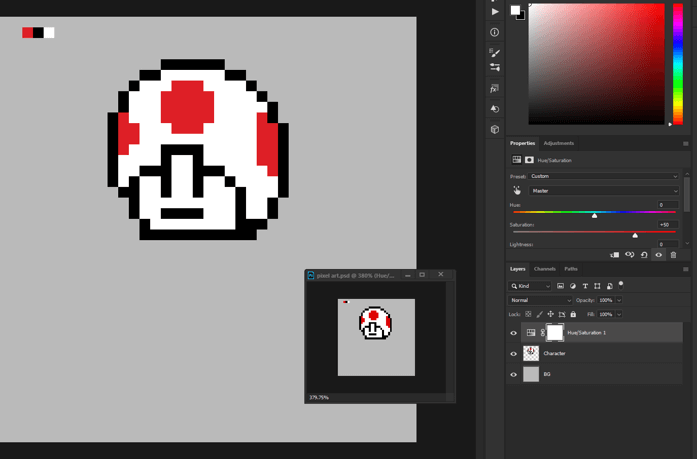
Task: Open the Preset Custom dropdown
Action: pyautogui.click(x=604, y=176)
